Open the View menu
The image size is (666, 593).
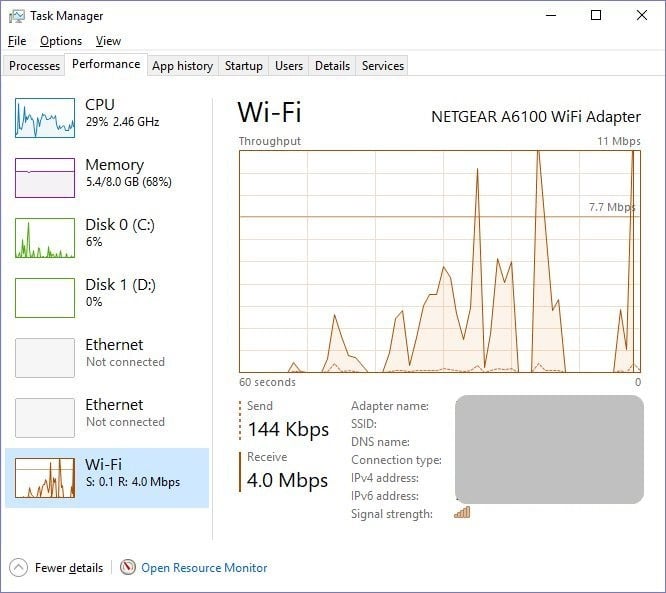pyautogui.click(x=108, y=41)
